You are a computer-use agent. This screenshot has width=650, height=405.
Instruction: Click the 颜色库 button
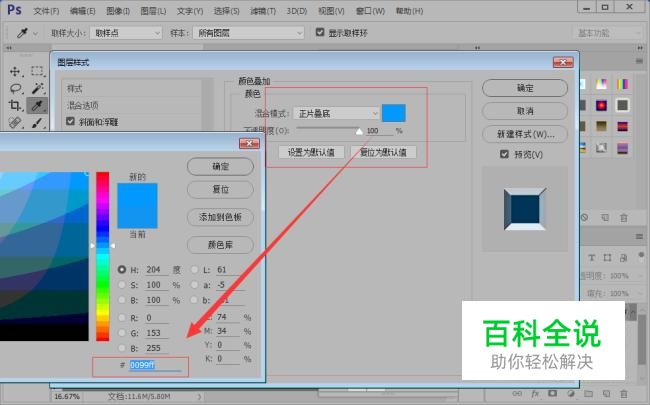(220, 245)
